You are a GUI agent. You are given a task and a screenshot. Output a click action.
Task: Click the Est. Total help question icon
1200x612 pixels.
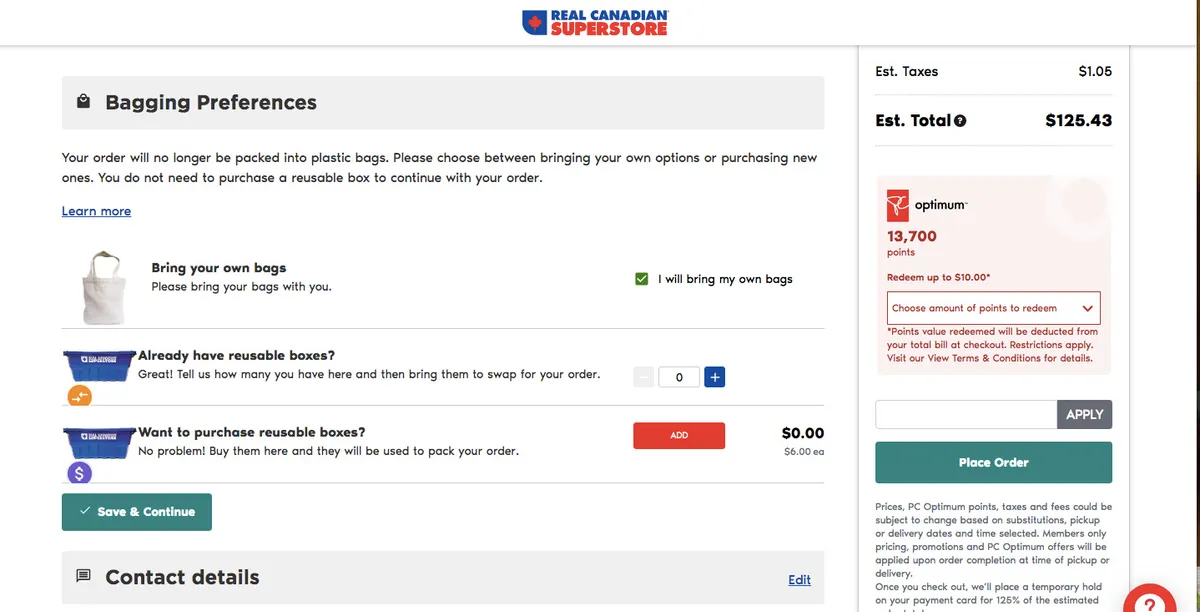pos(960,121)
